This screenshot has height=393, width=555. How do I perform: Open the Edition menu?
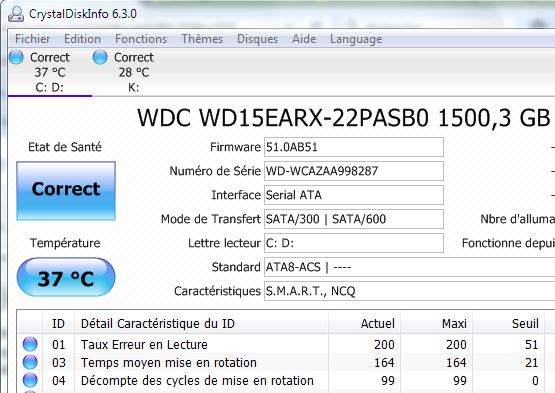point(82,39)
